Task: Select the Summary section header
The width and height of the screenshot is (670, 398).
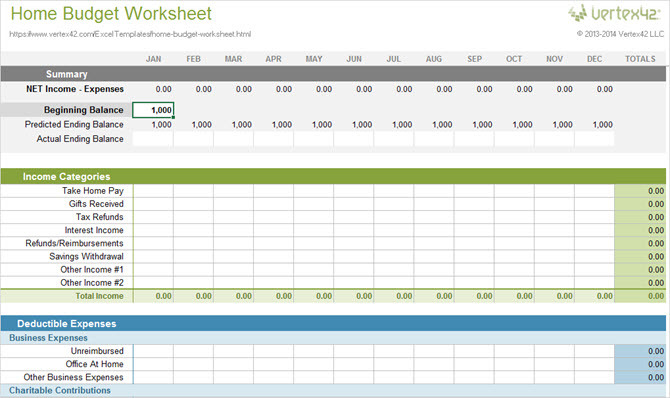Action: point(333,74)
